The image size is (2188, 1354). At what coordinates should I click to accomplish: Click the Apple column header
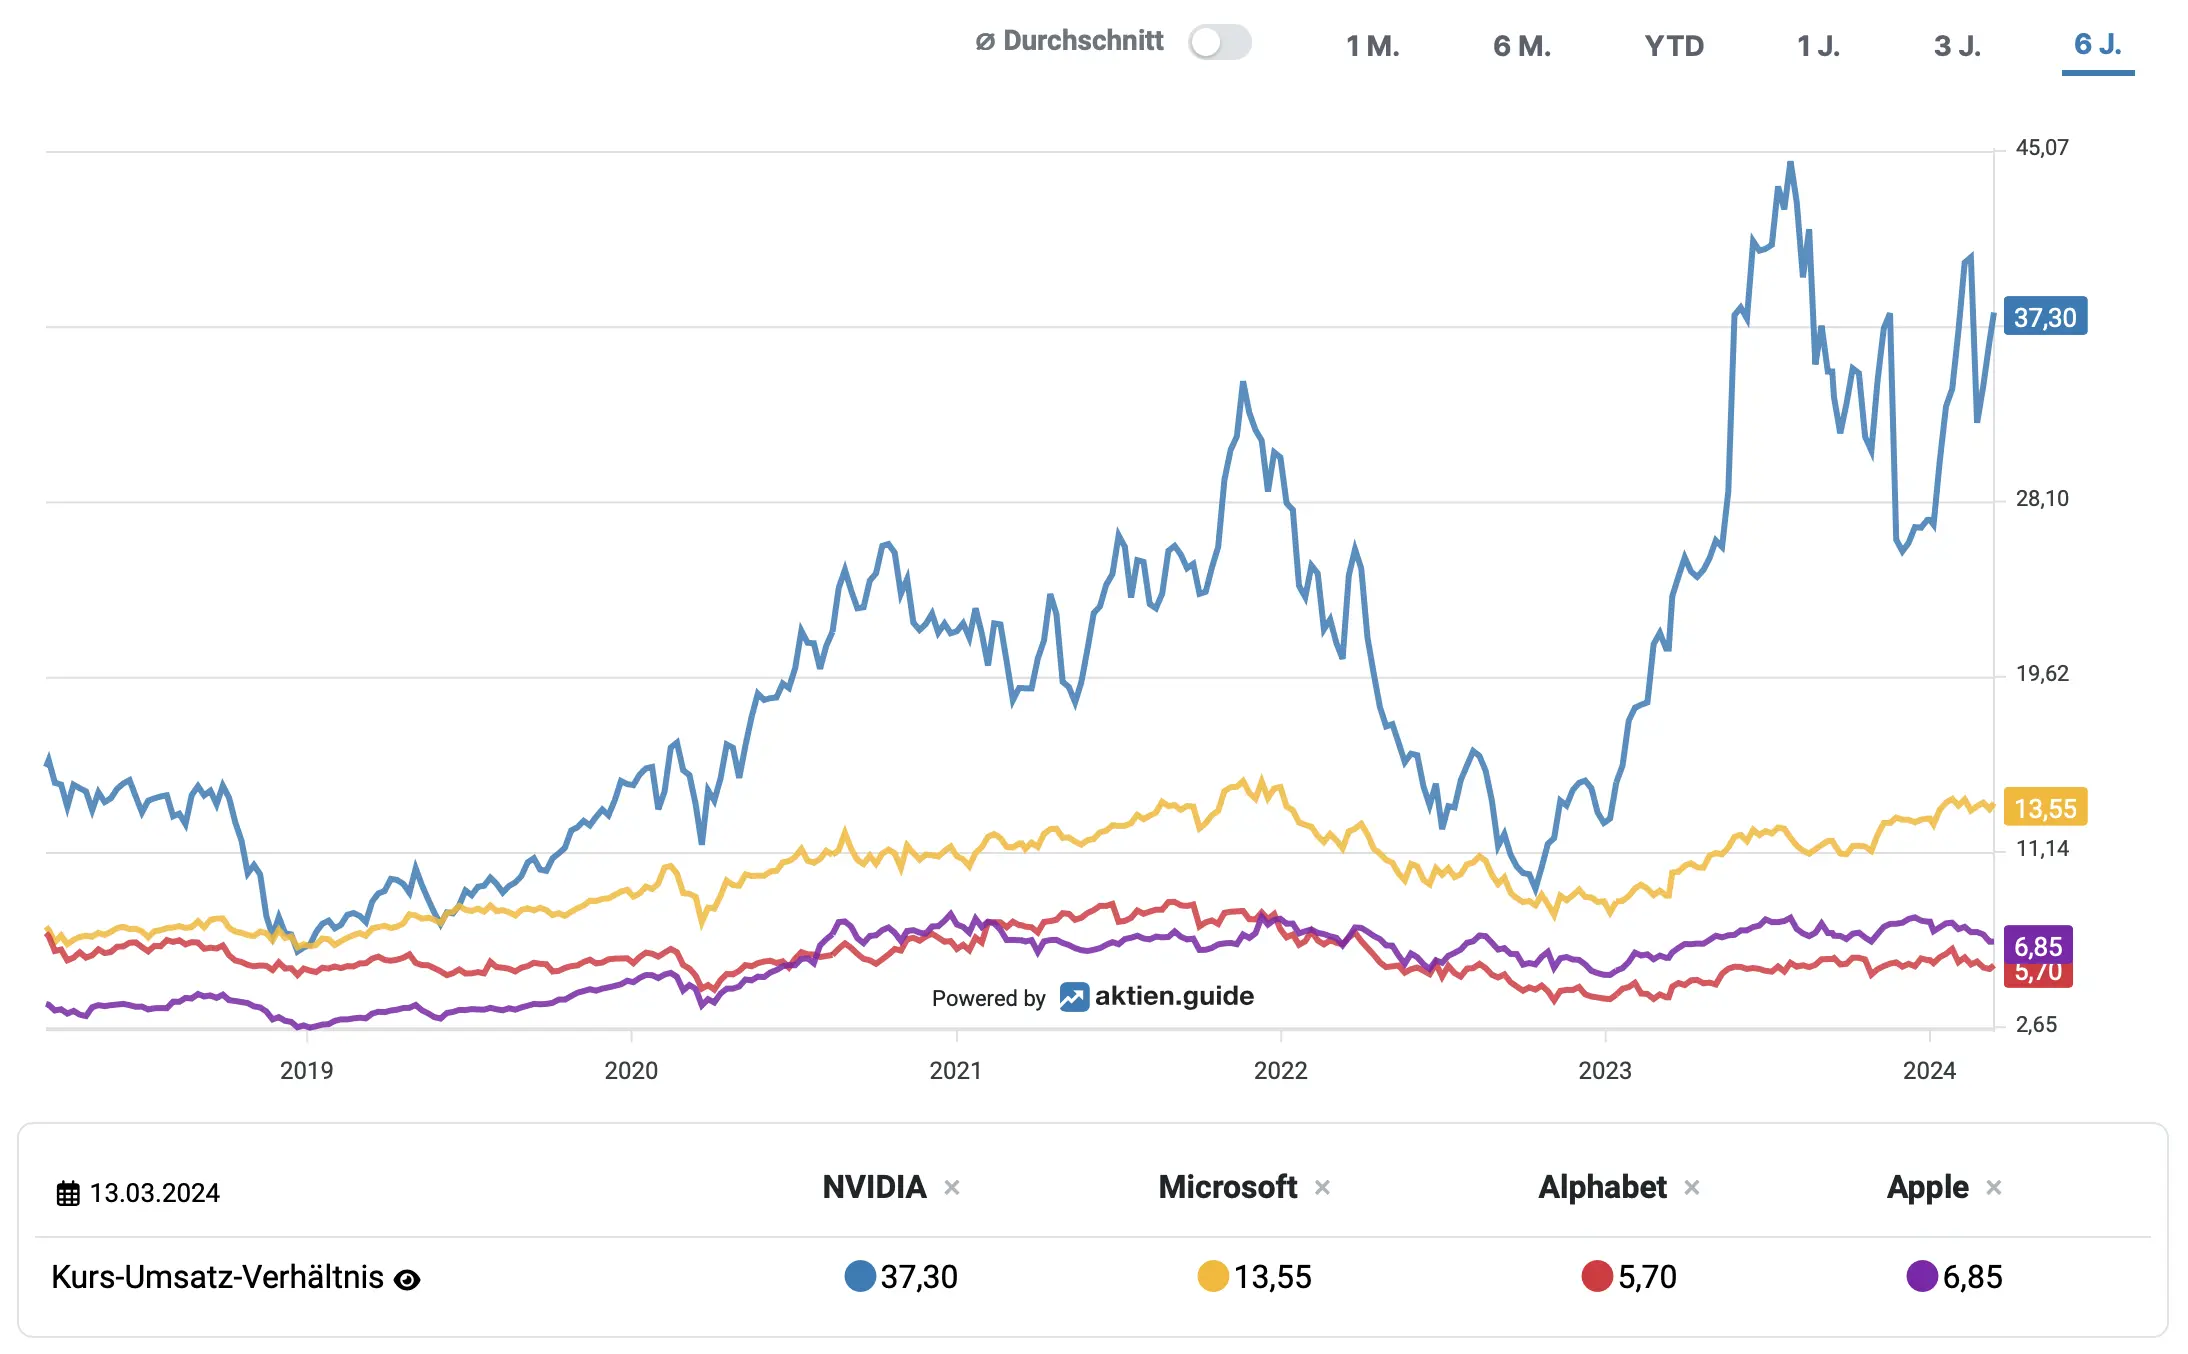click(1927, 1187)
